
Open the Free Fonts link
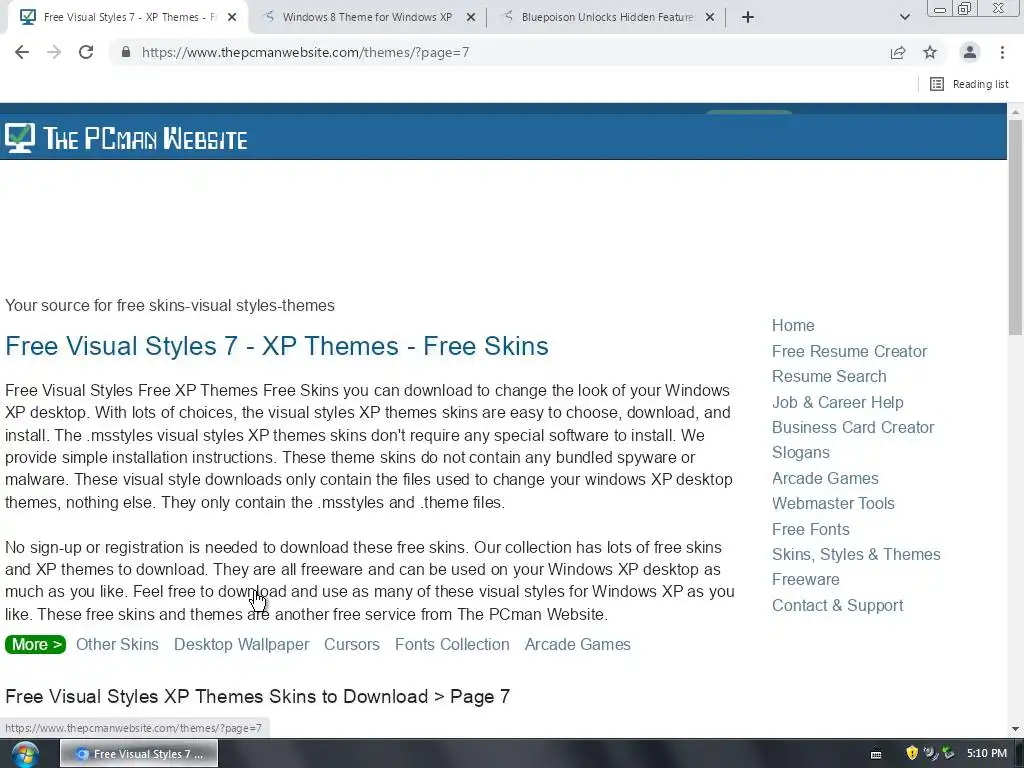pyautogui.click(x=810, y=529)
